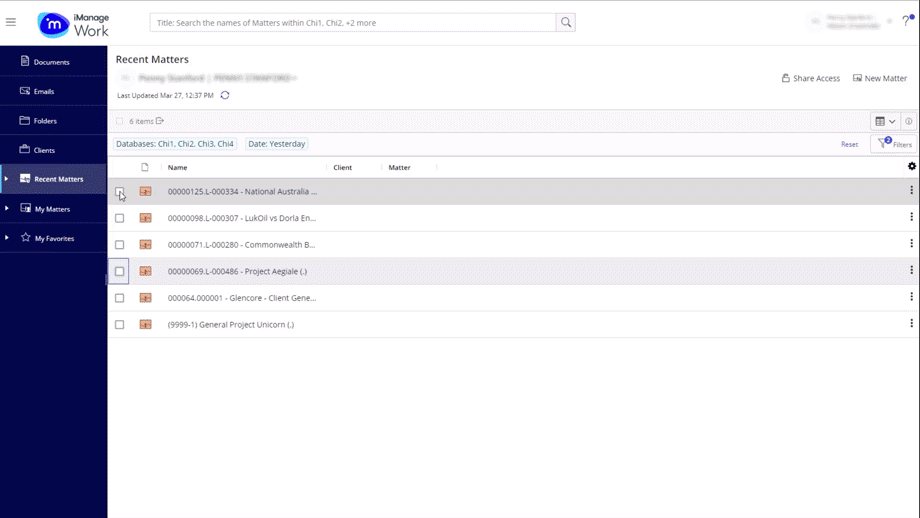Open the column settings gear icon
This screenshot has height=518, width=920.
(911, 167)
